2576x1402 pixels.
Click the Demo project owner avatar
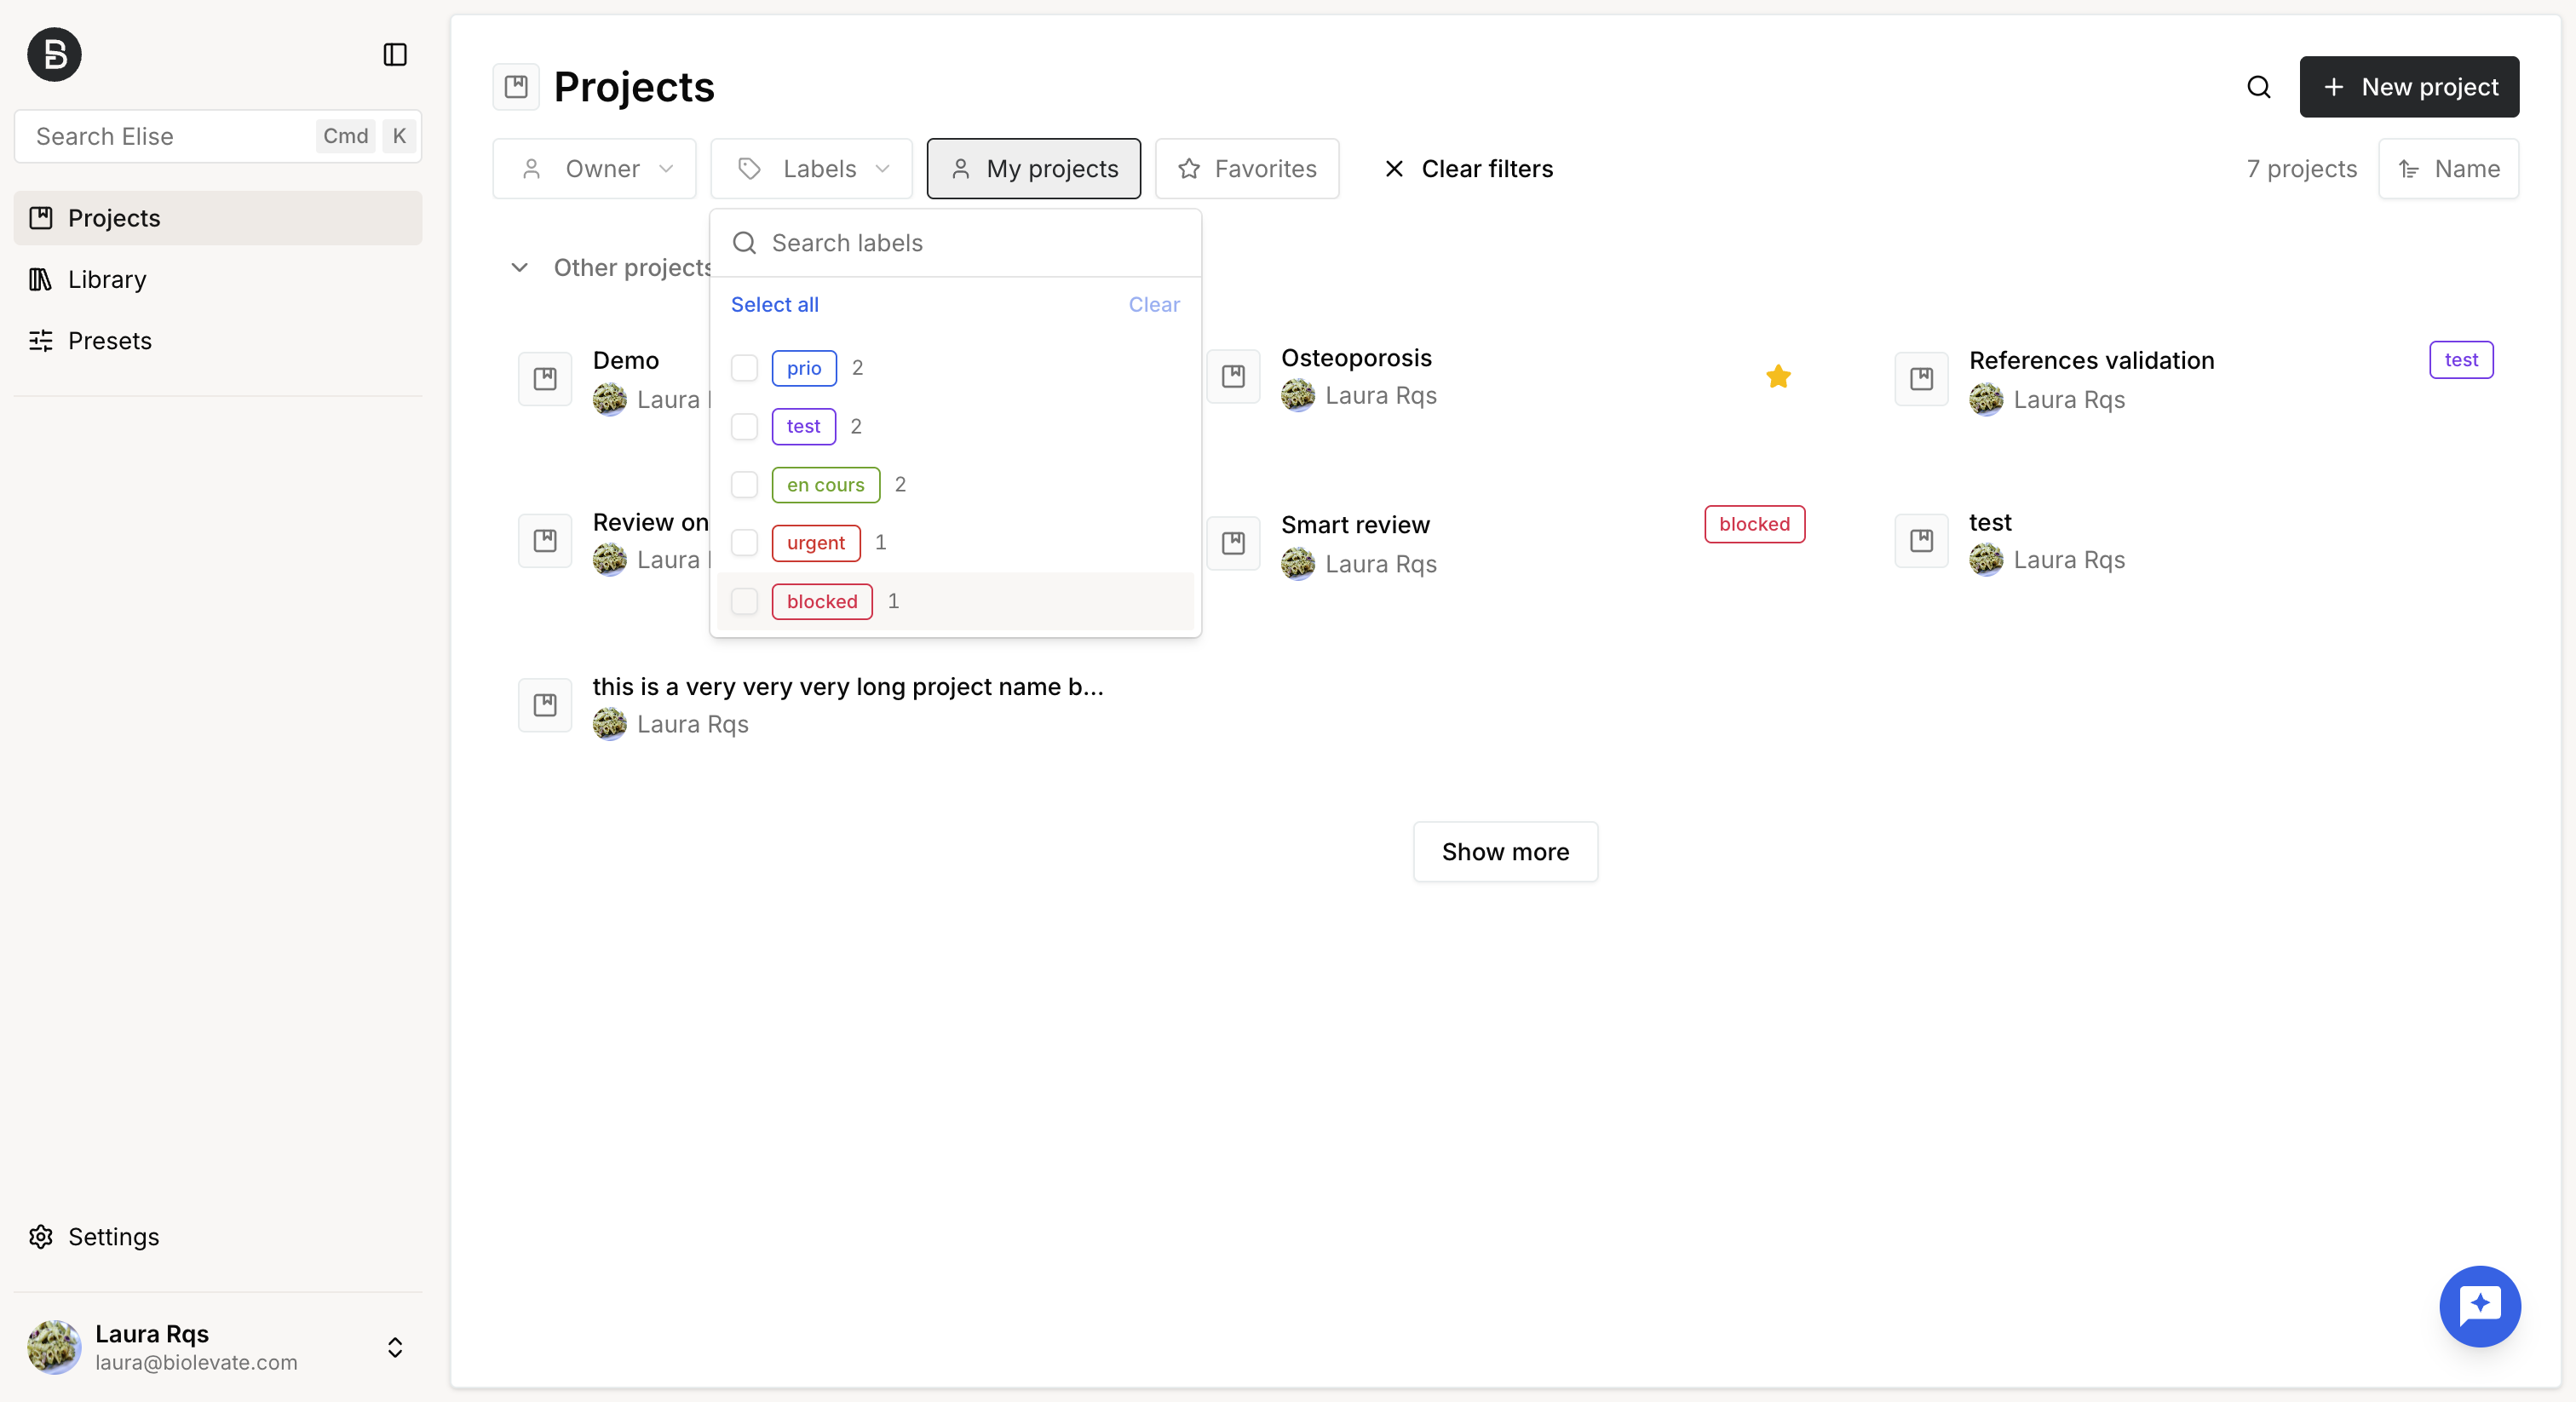[610, 400]
